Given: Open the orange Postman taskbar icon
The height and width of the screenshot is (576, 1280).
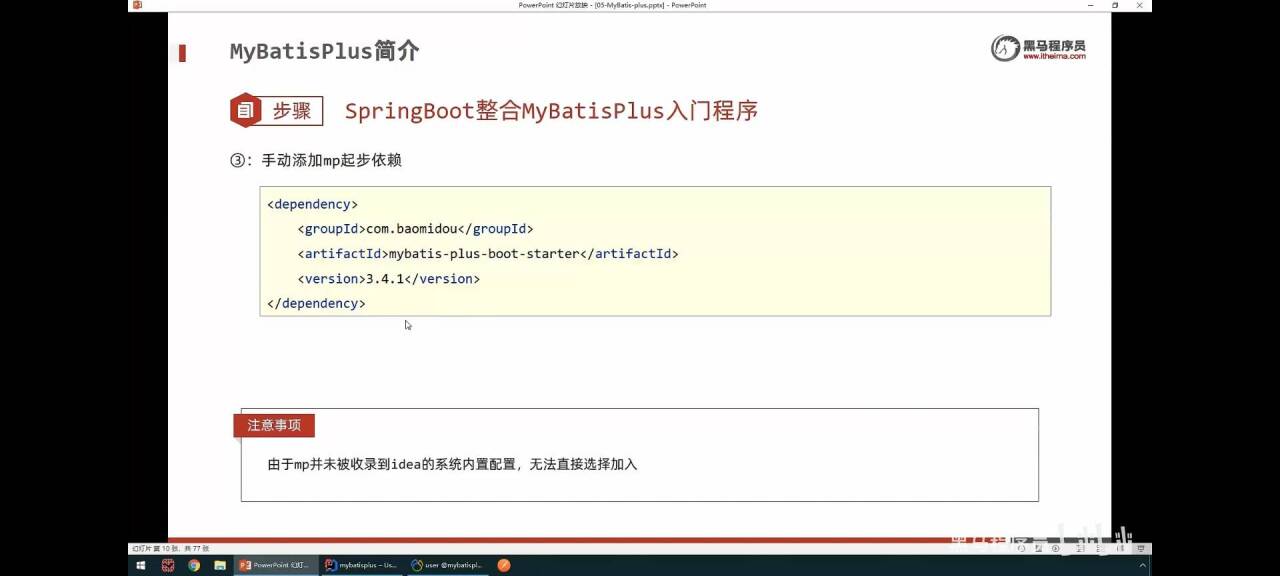Looking at the screenshot, I should 504,565.
